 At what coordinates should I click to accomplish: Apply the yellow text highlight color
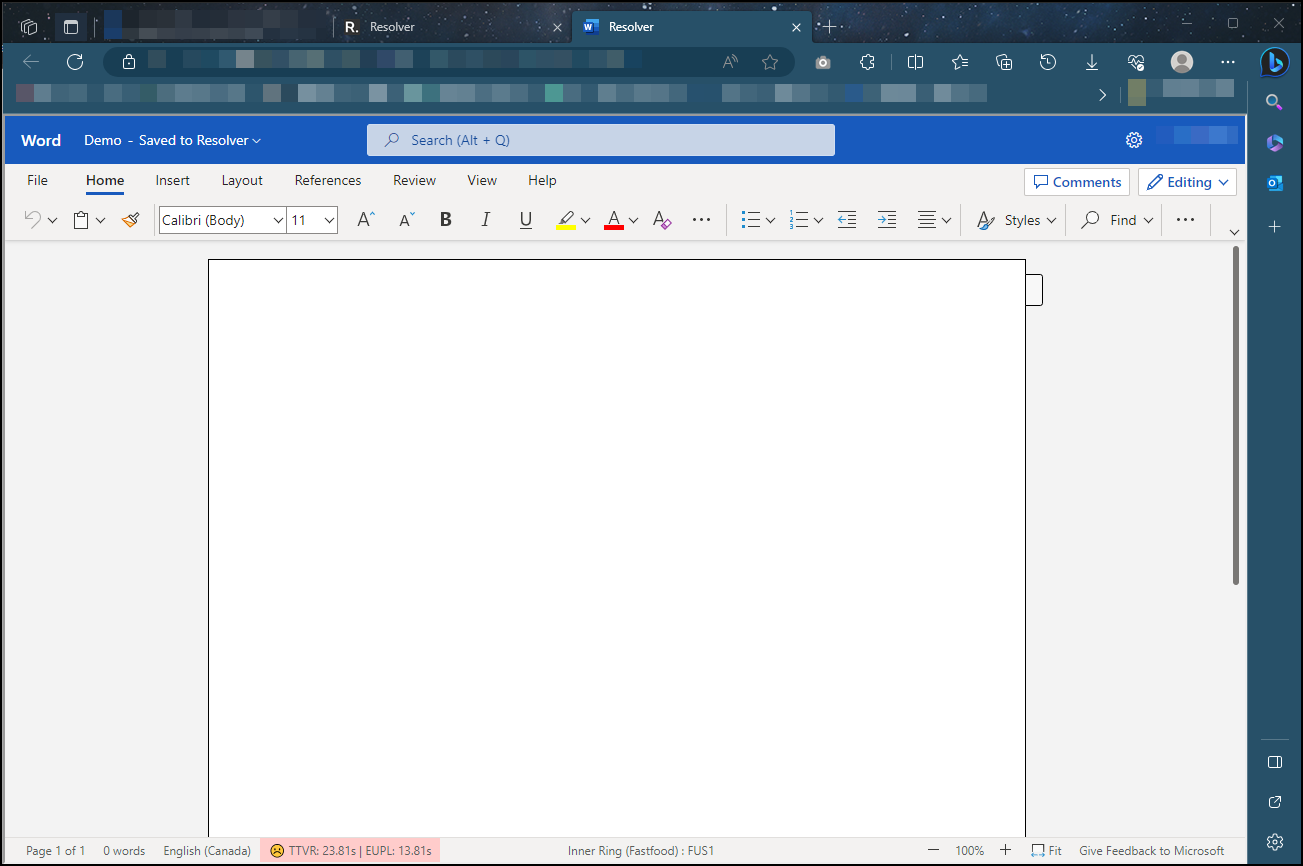point(566,220)
